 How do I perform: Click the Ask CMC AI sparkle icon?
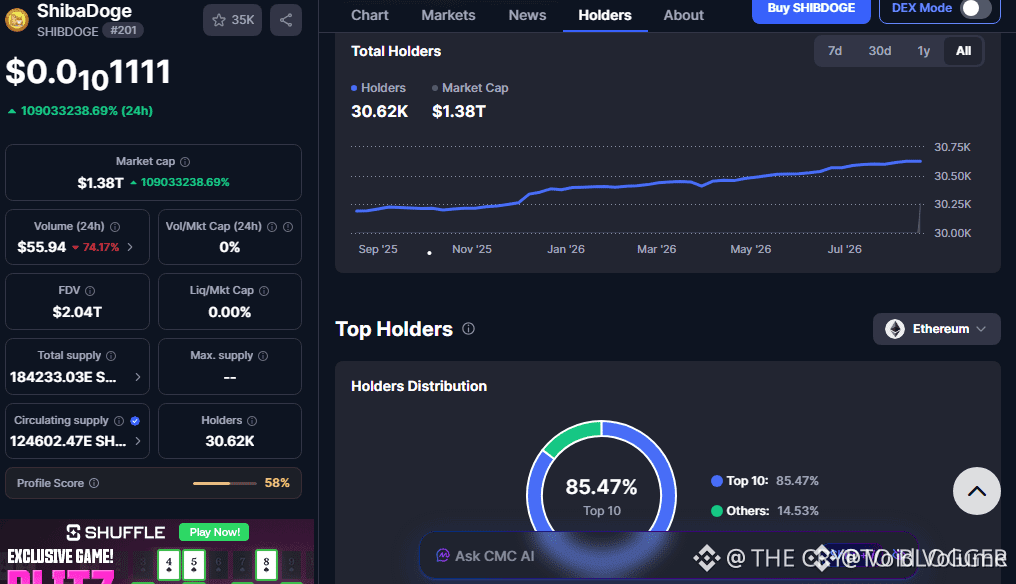(443, 555)
